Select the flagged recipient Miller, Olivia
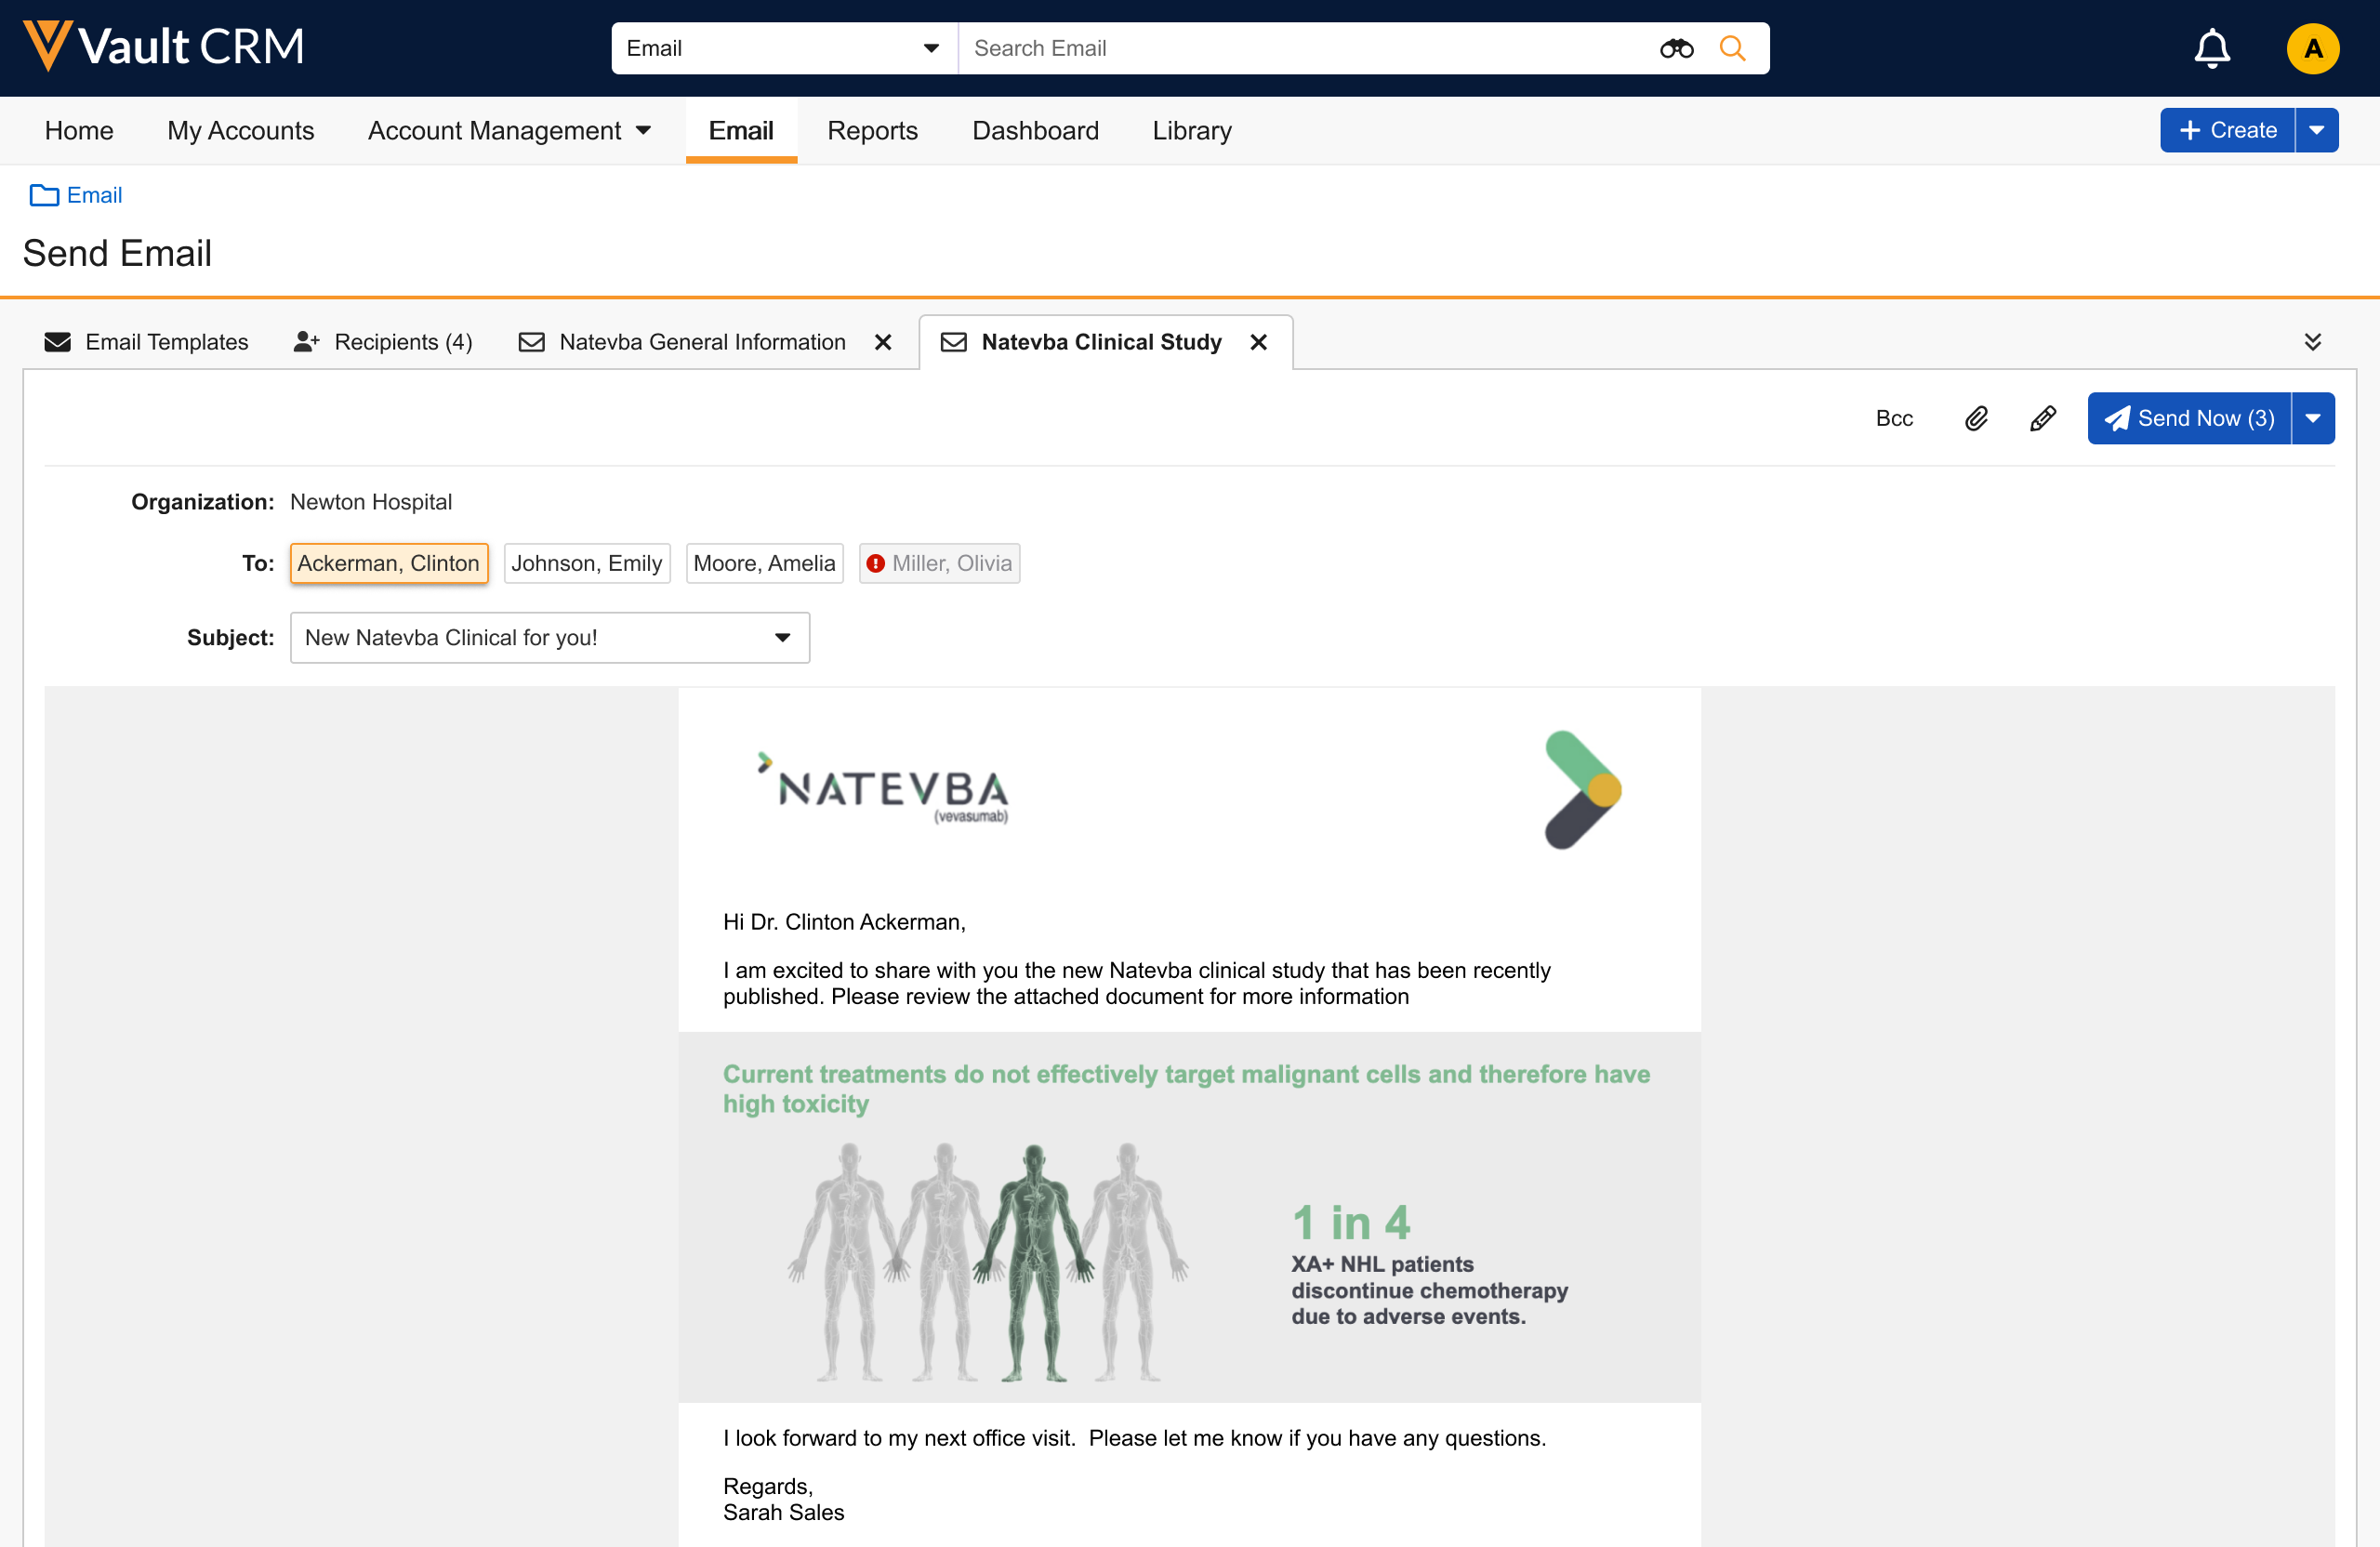Screen dimensions: 2380x1547 tap(940, 563)
